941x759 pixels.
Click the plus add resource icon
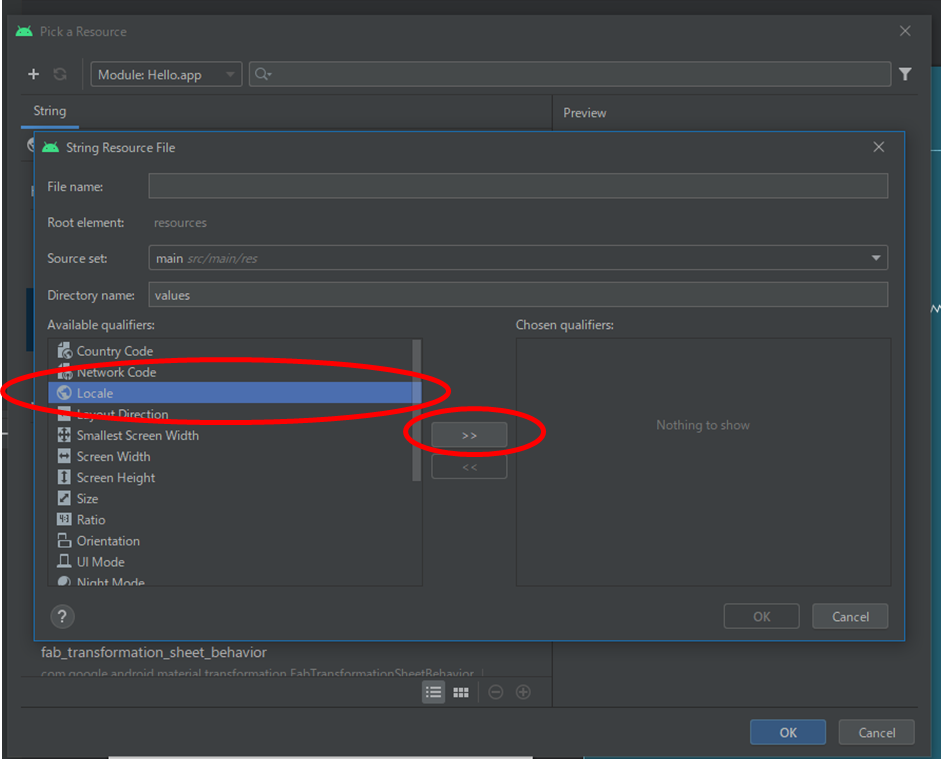point(34,74)
